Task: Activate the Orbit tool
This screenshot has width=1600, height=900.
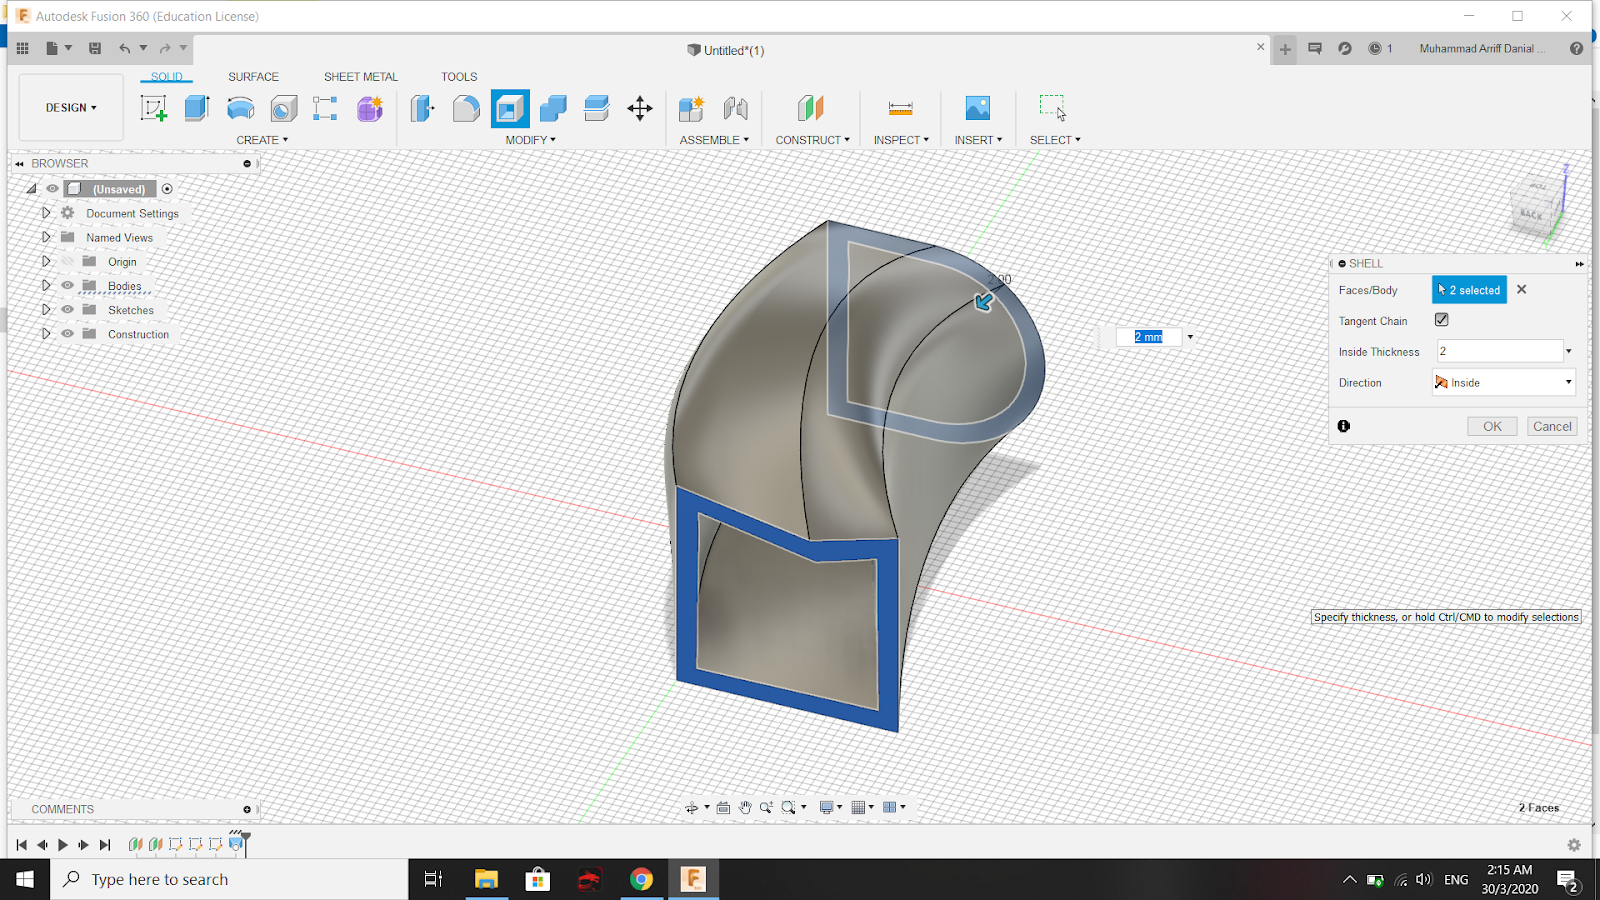Action: [691, 807]
